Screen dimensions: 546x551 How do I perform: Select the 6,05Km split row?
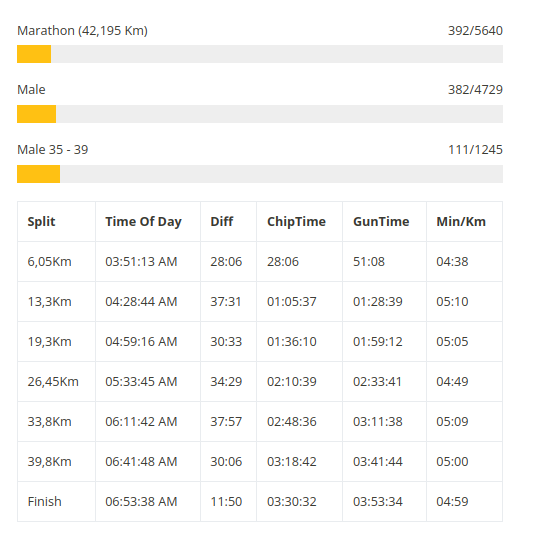pos(260,262)
